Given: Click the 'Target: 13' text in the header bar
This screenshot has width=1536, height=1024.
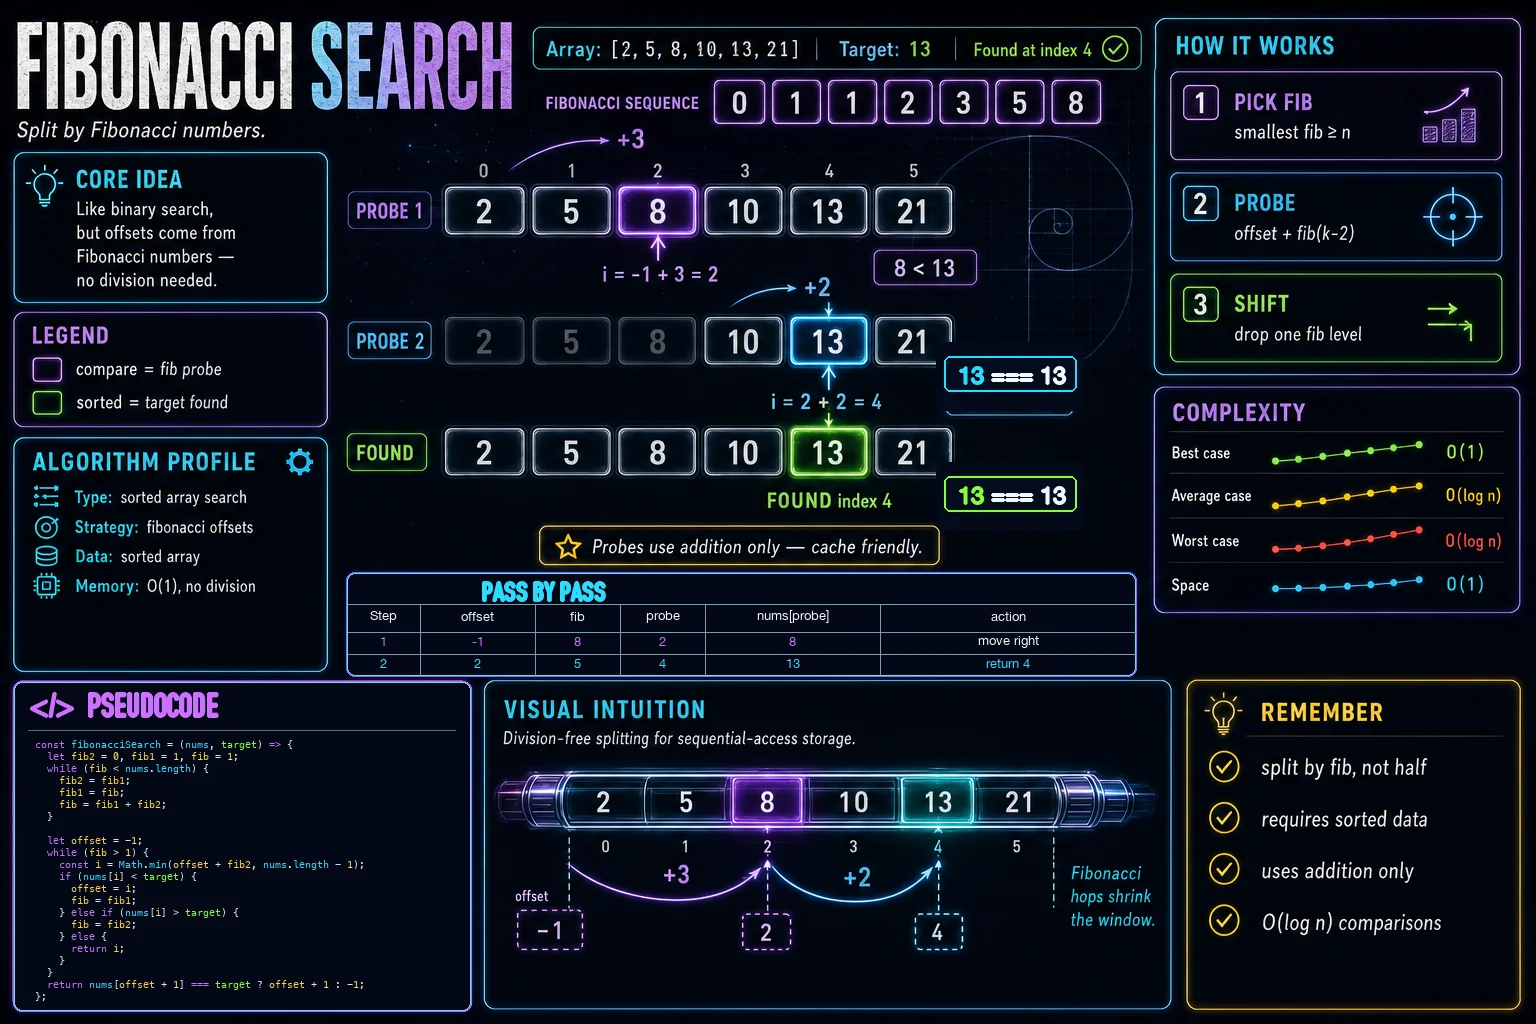Looking at the screenshot, I should click(885, 49).
